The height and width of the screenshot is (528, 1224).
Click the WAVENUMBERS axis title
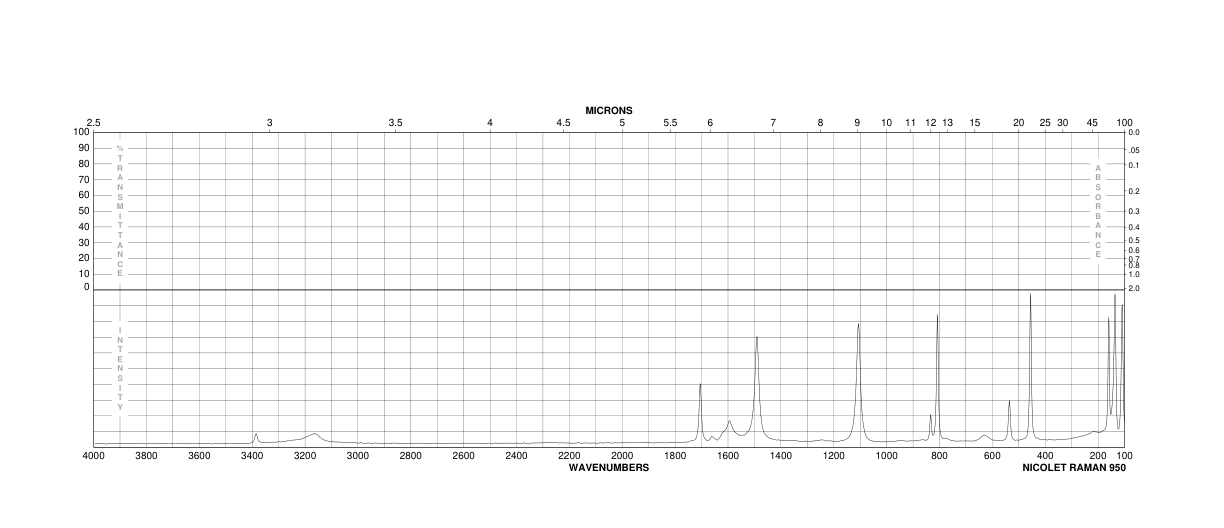tap(608, 467)
